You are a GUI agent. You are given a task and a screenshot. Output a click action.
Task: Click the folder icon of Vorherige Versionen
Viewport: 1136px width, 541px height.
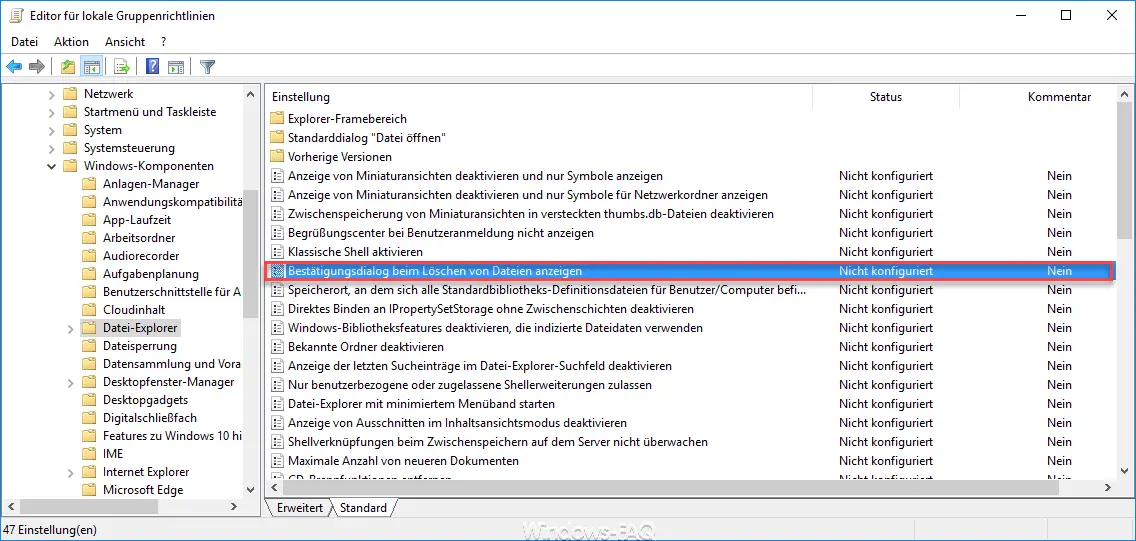pyautogui.click(x=276, y=156)
